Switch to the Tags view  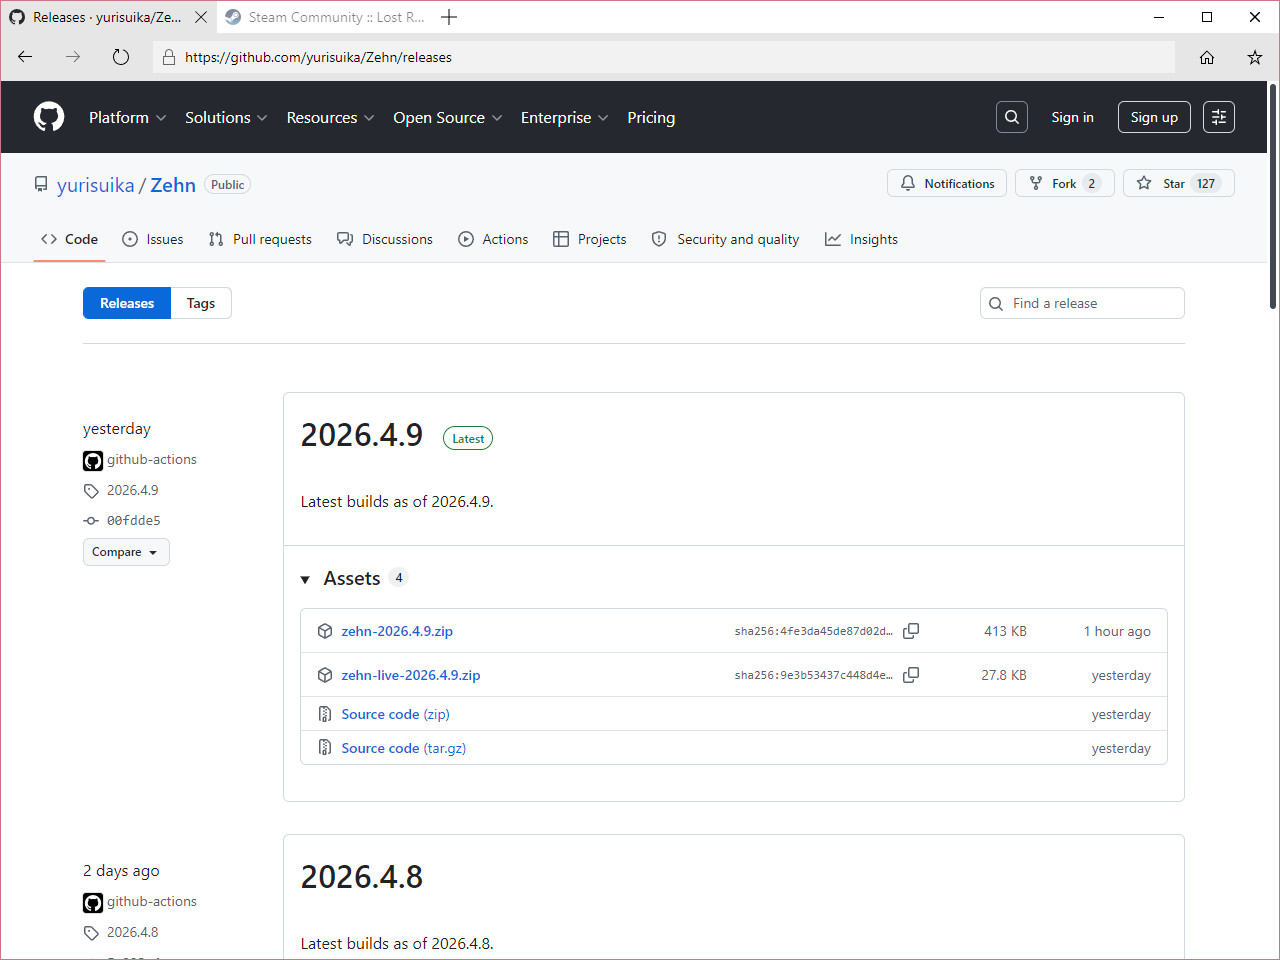click(x=201, y=303)
